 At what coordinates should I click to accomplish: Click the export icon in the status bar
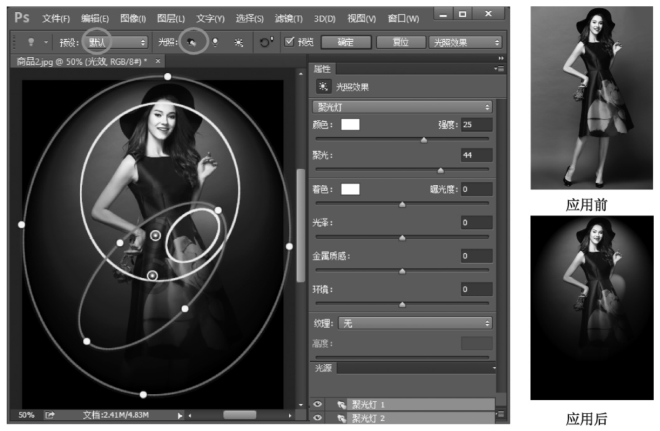(x=49, y=414)
